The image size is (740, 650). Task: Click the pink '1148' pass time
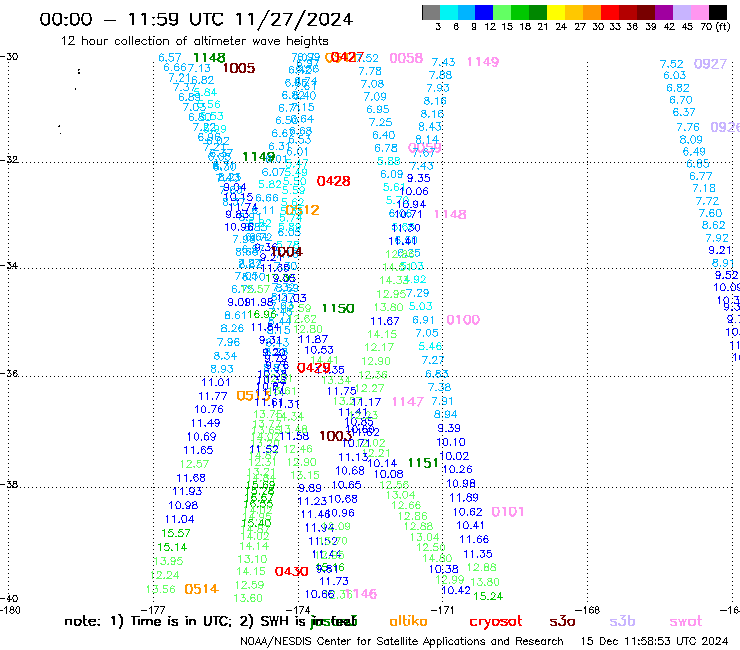[450, 215]
